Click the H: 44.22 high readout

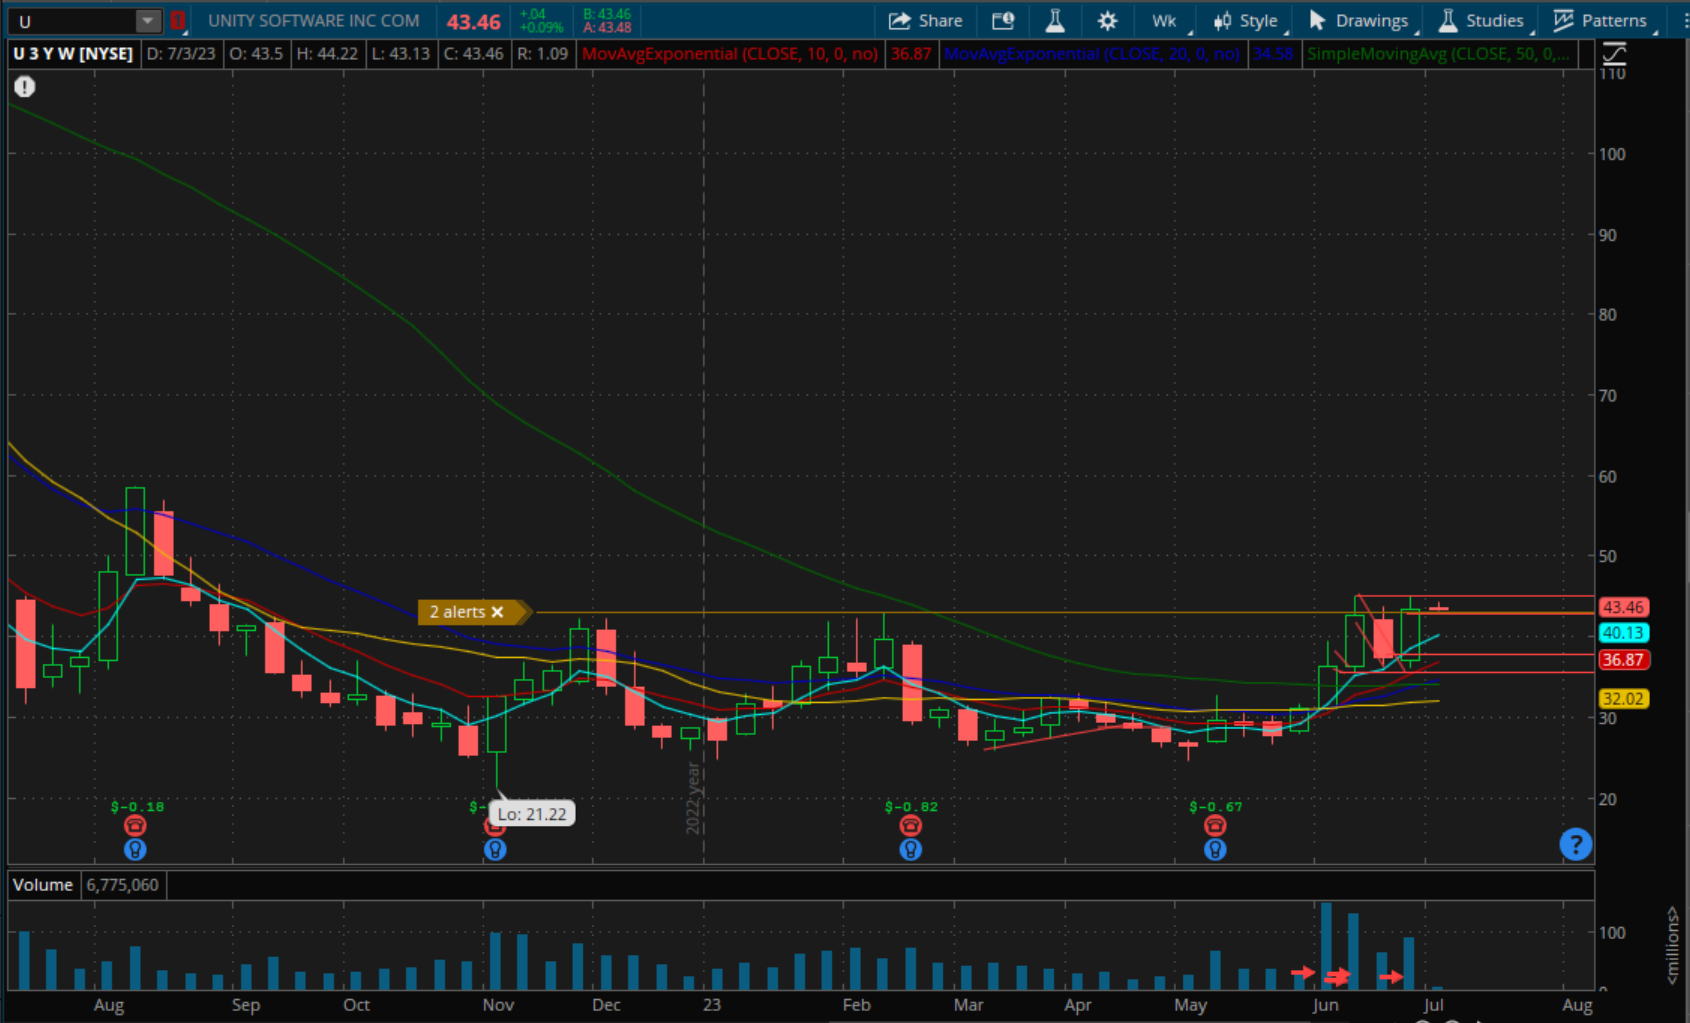tap(327, 53)
